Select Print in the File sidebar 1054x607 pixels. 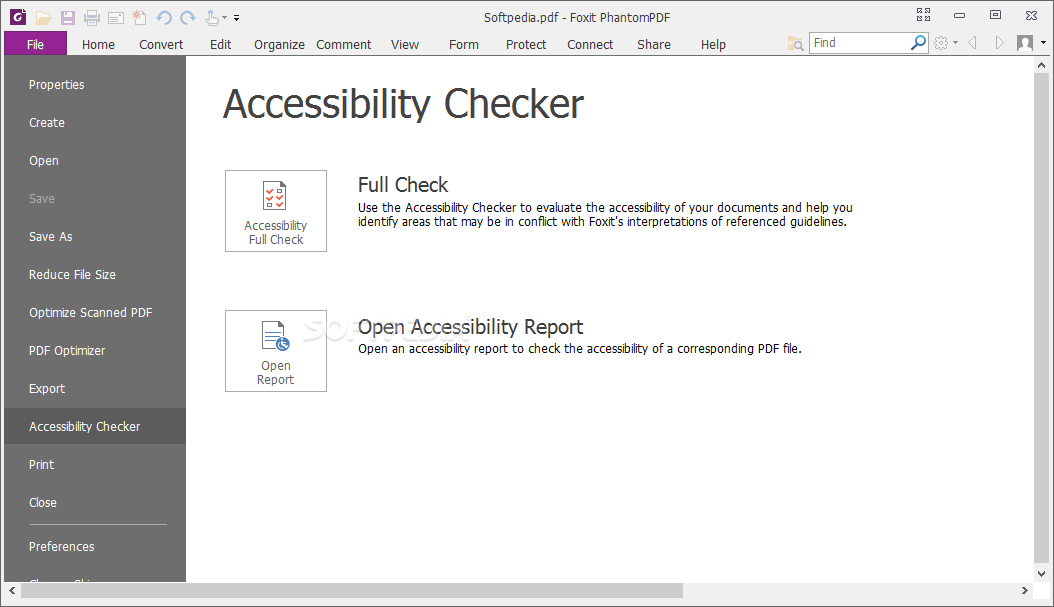click(x=95, y=464)
